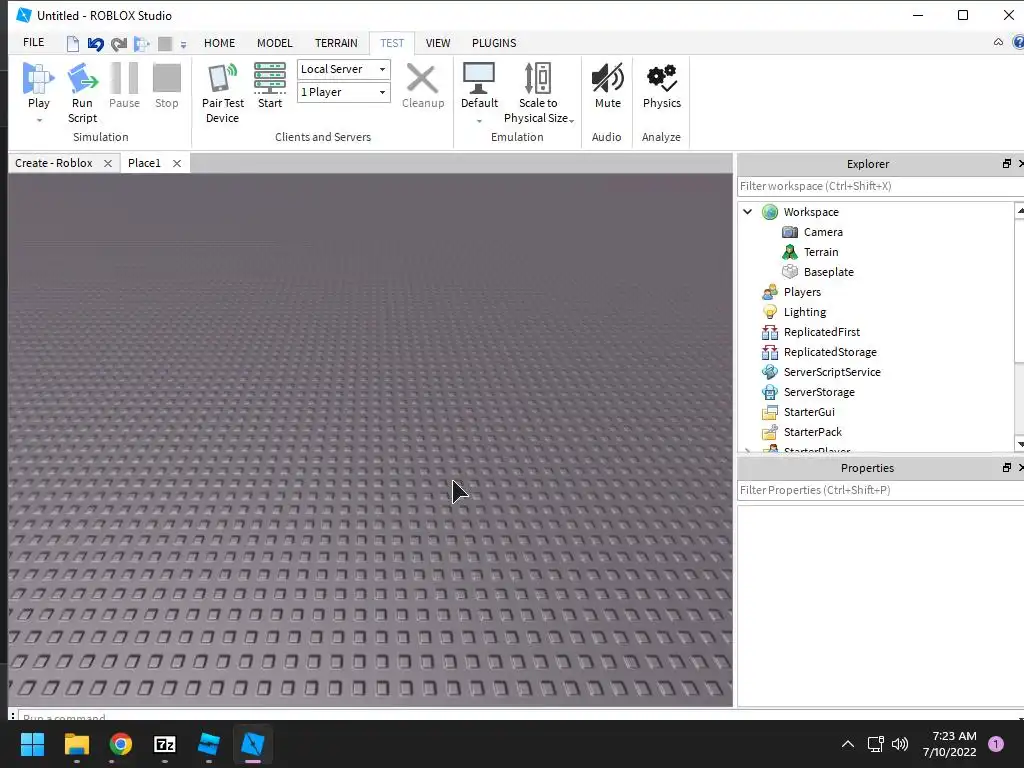This screenshot has height=768, width=1024.
Task: Select StarterGui in Explorer
Action: point(809,412)
